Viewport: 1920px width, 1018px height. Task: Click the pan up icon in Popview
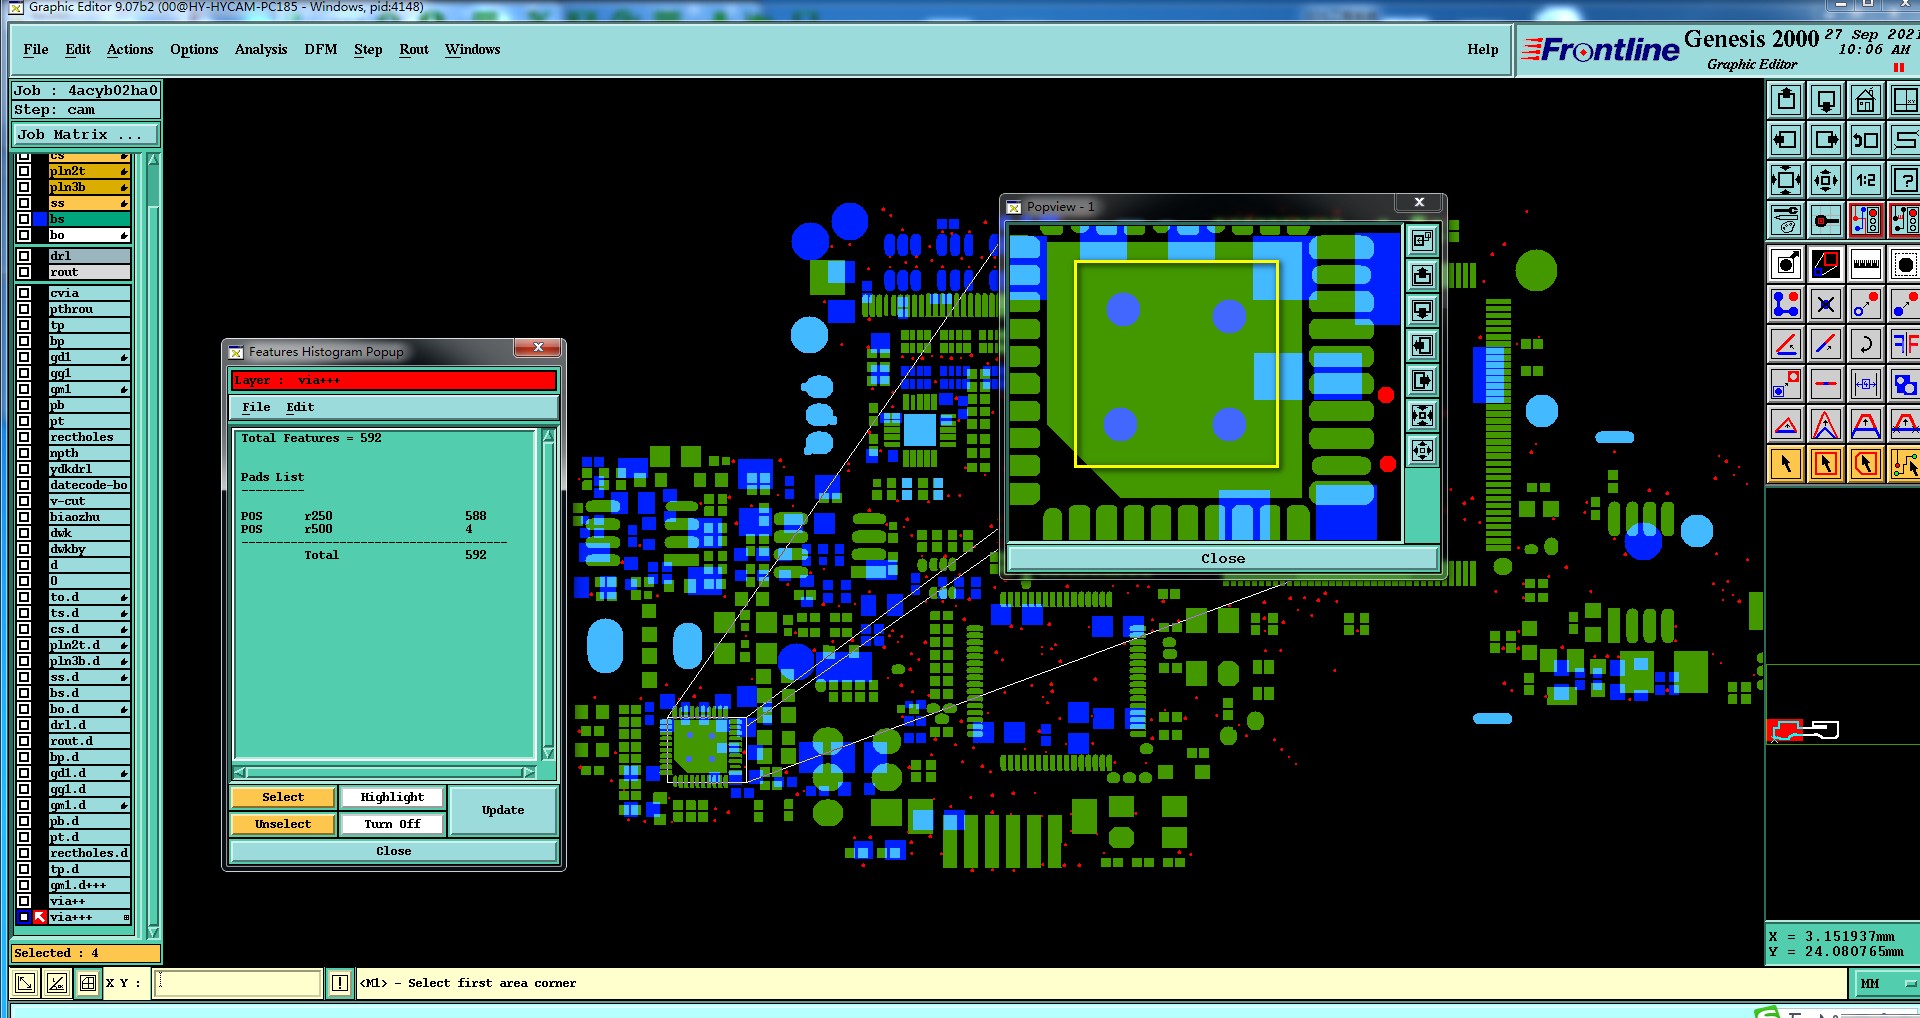pos(1422,275)
